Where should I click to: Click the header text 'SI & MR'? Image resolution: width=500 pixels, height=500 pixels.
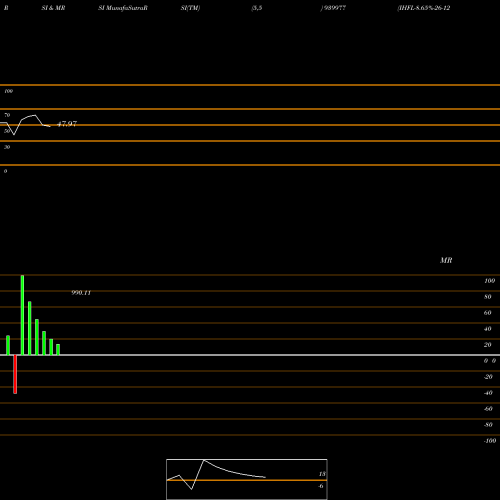[x=53, y=8]
